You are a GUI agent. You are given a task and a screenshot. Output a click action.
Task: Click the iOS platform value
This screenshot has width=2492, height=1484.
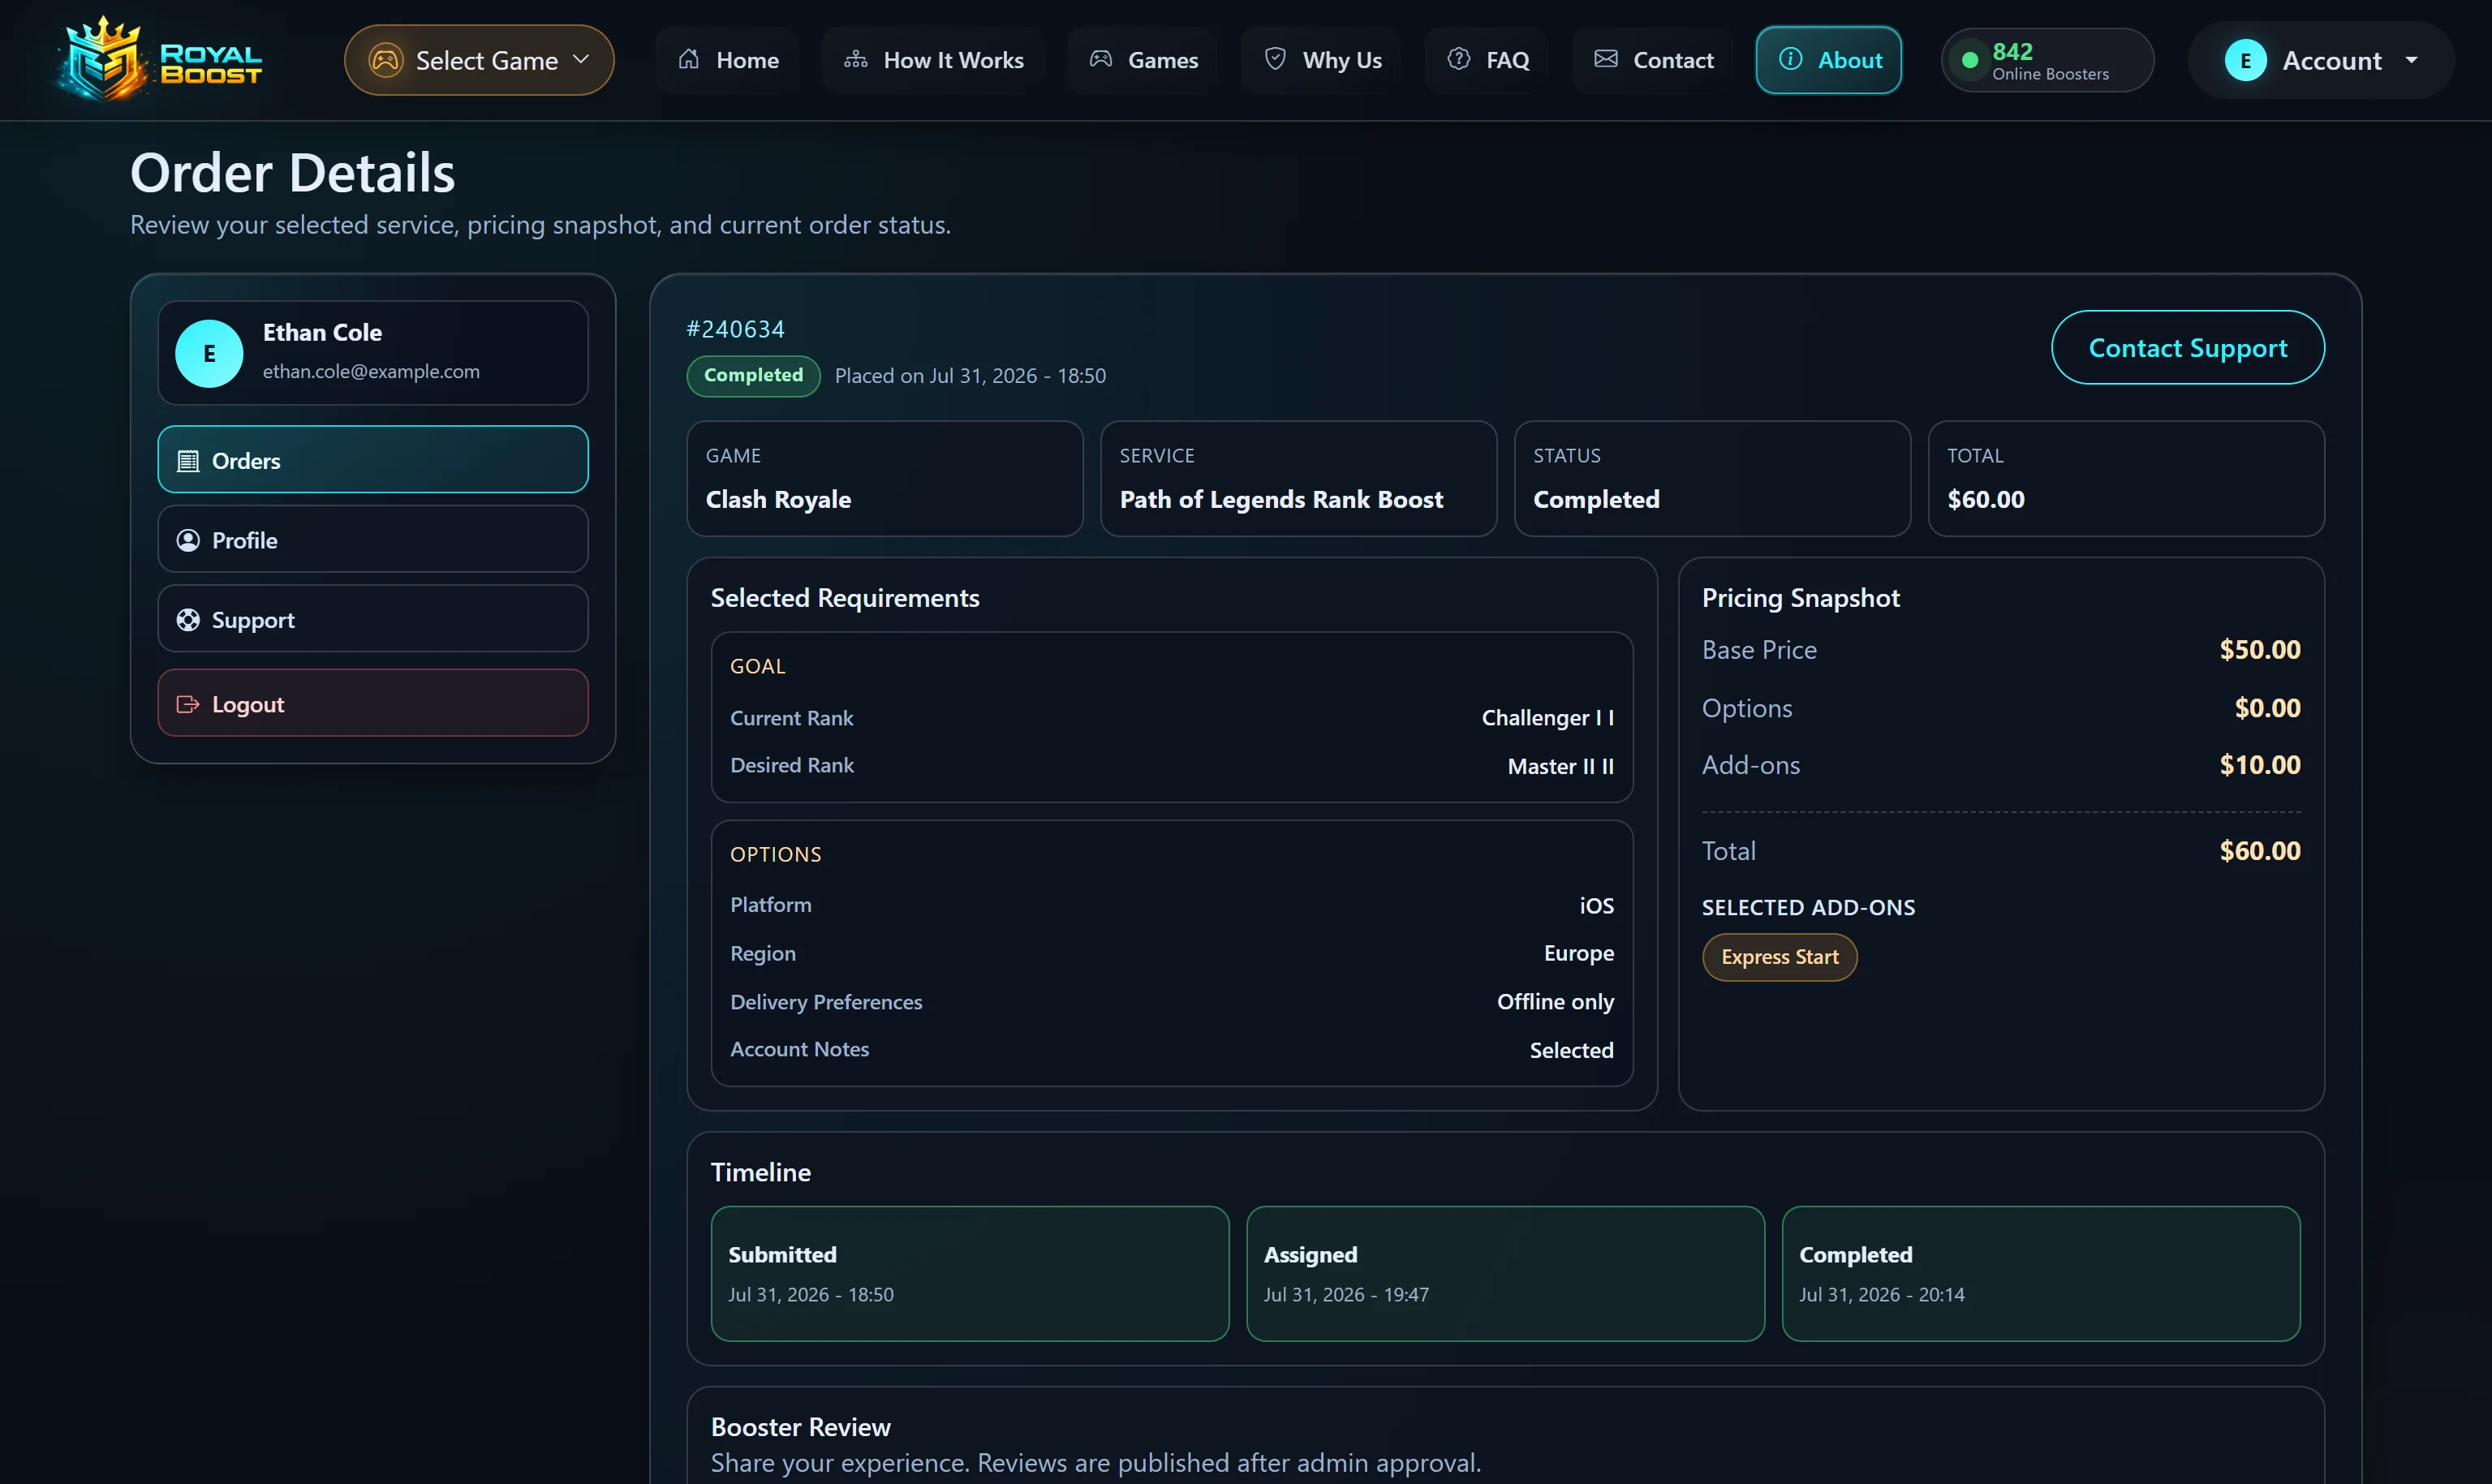[x=1597, y=905]
